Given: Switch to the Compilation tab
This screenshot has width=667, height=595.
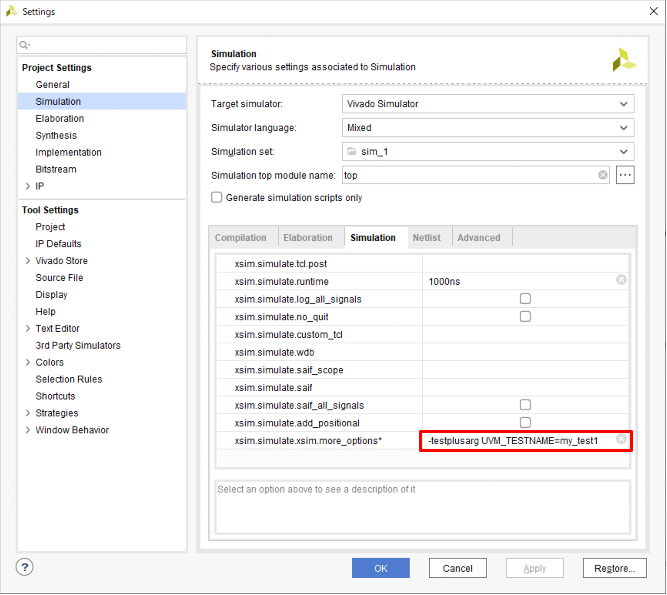Looking at the screenshot, I should (x=241, y=238).
